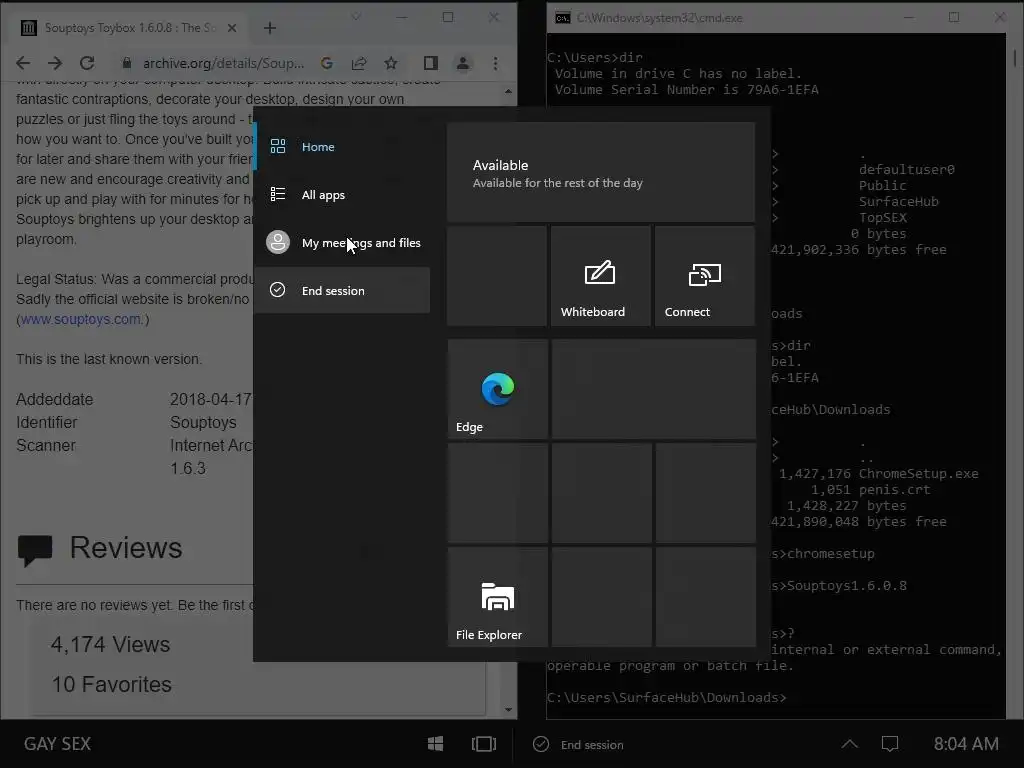Open the Connect tile

pos(705,276)
